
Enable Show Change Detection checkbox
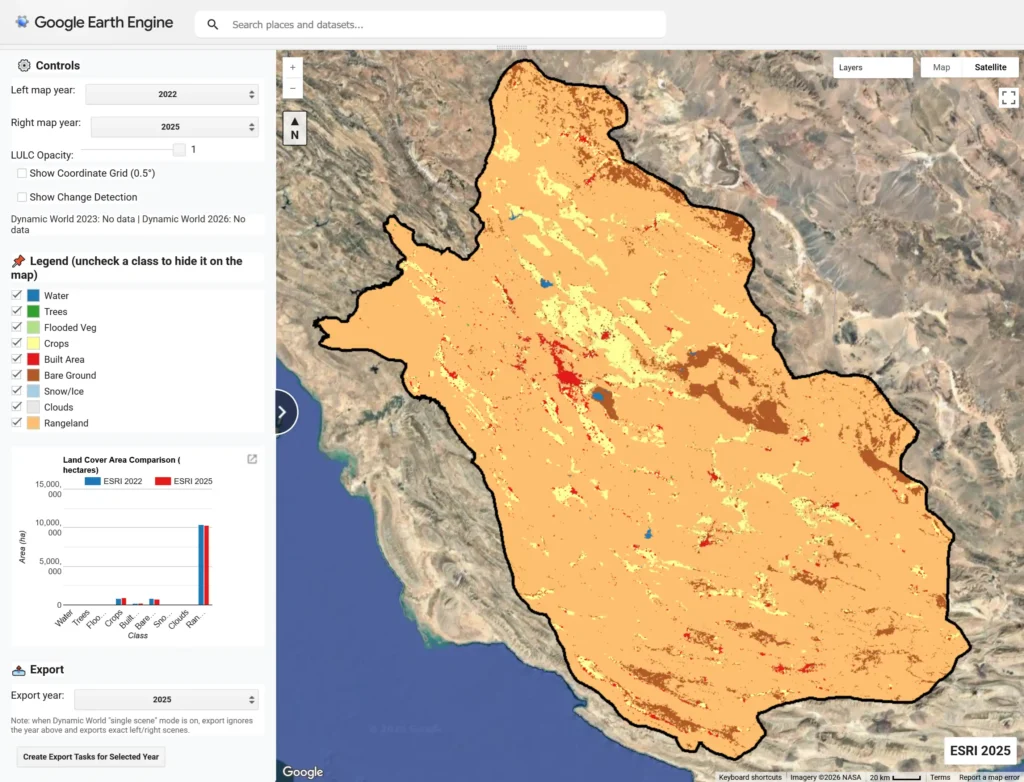click(22, 197)
